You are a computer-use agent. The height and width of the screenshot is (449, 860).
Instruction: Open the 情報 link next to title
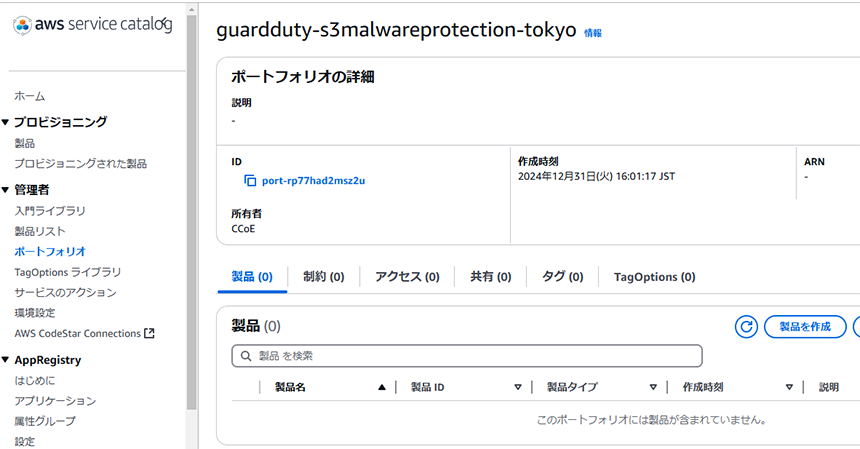click(x=593, y=33)
